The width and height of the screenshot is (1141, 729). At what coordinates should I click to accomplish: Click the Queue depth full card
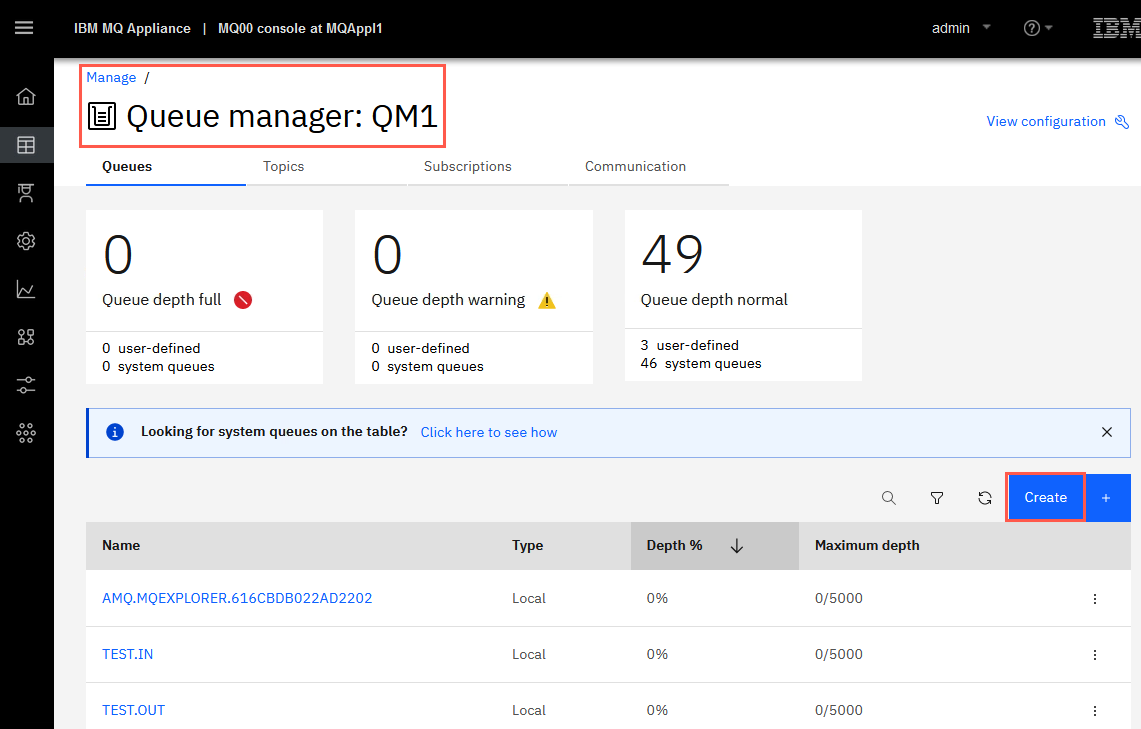(x=204, y=297)
